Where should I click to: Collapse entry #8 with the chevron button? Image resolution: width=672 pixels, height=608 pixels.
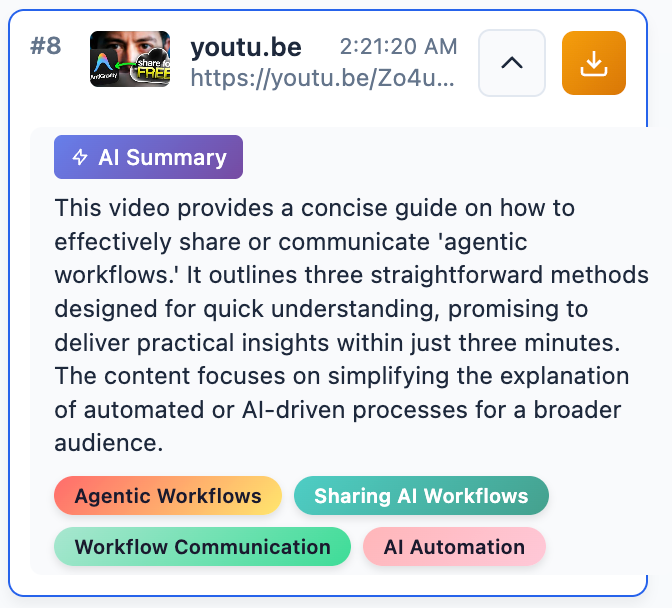coord(512,63)
